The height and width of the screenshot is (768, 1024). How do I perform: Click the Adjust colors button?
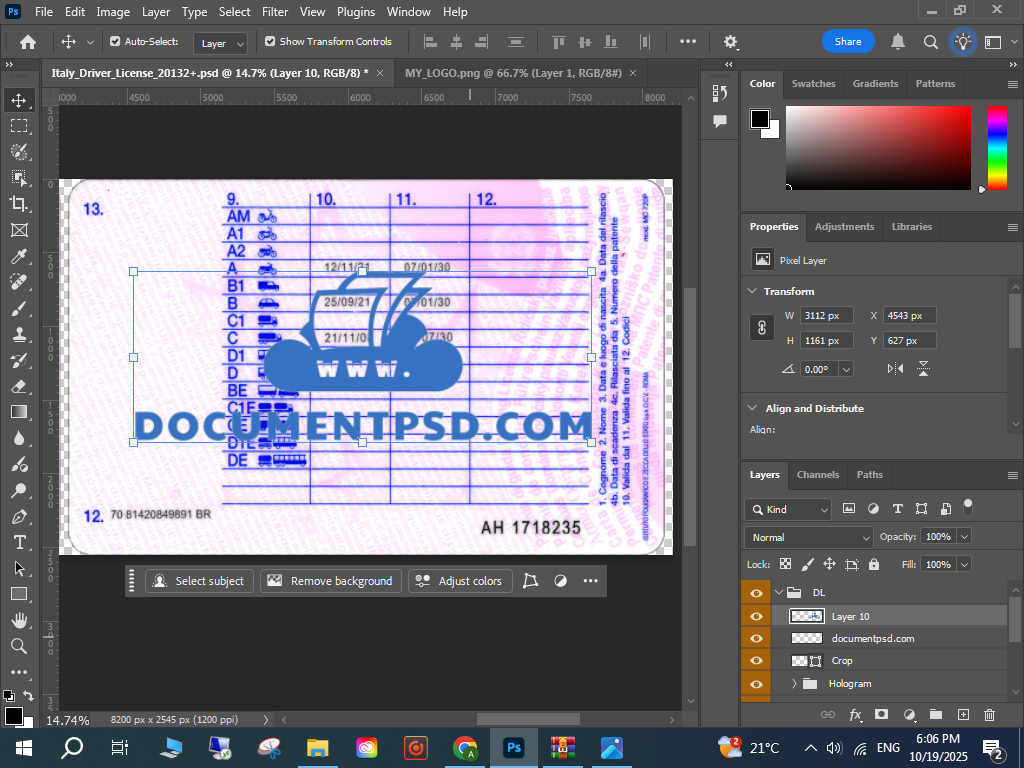[x=460, y=581]
